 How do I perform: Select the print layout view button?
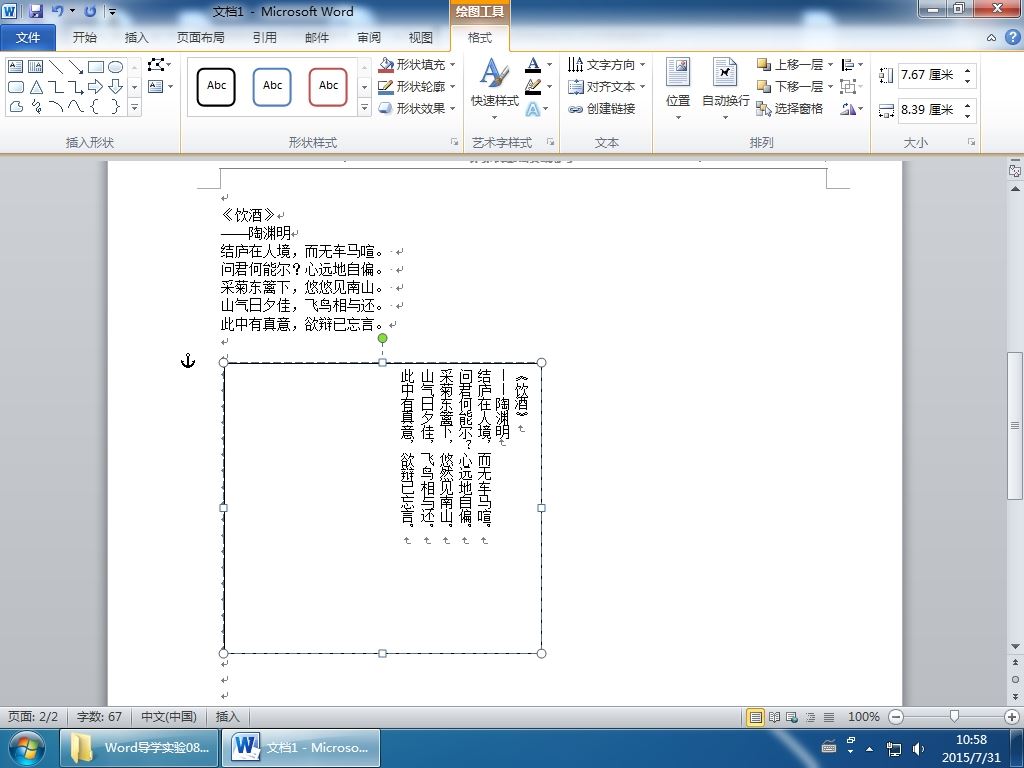pos(756,717)
